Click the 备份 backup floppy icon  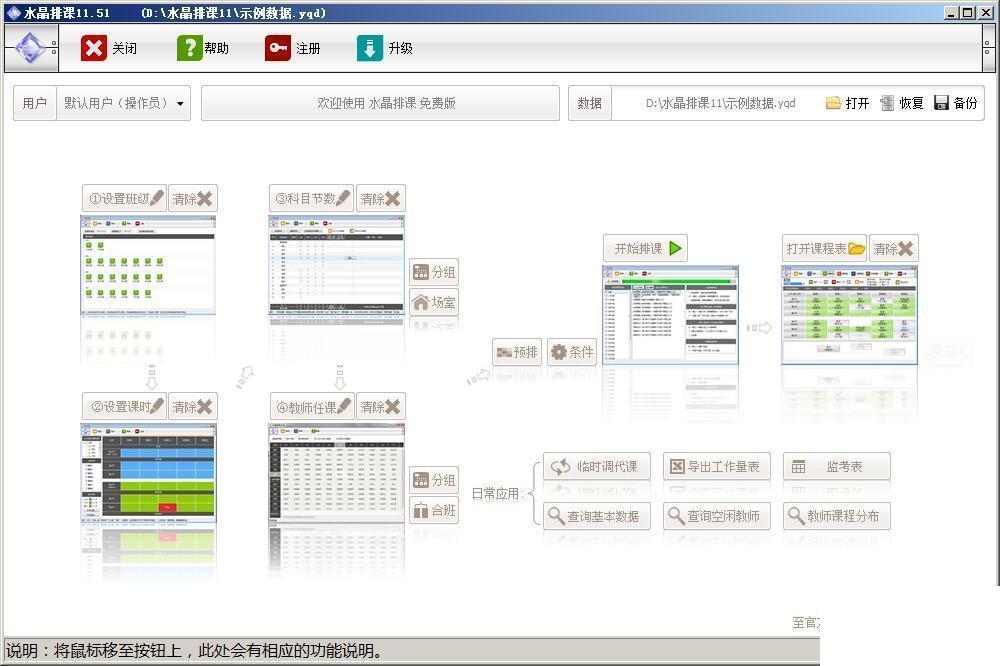point(941,103)
